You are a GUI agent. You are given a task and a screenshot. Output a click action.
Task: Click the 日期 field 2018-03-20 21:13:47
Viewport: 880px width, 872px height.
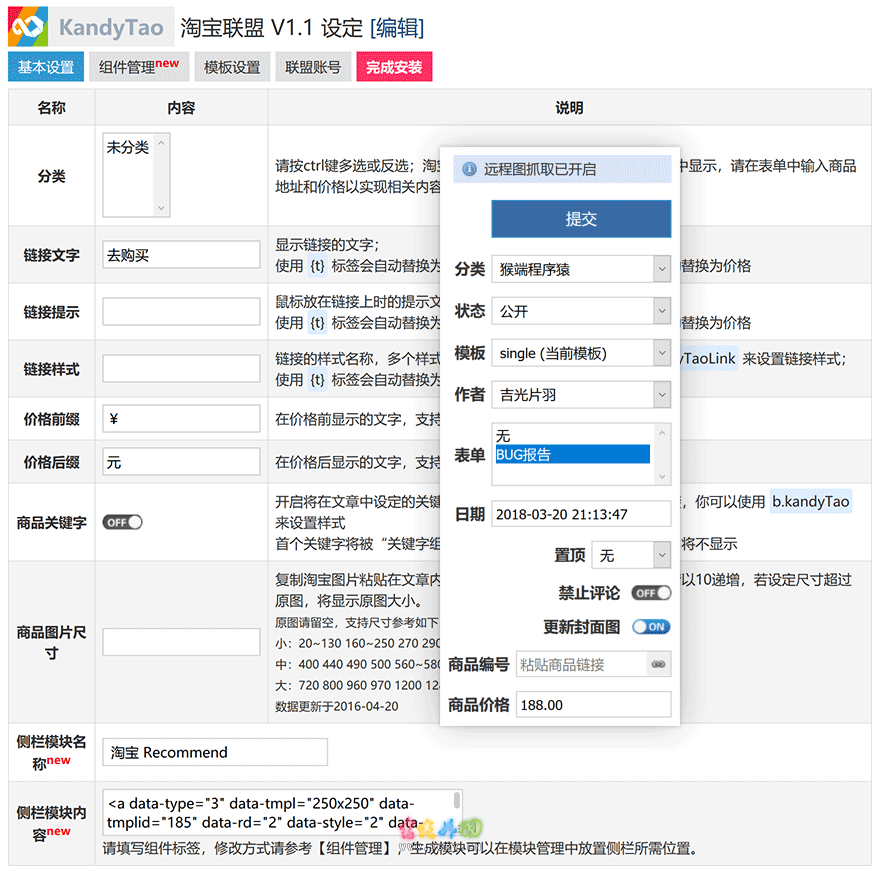[581, 514]
